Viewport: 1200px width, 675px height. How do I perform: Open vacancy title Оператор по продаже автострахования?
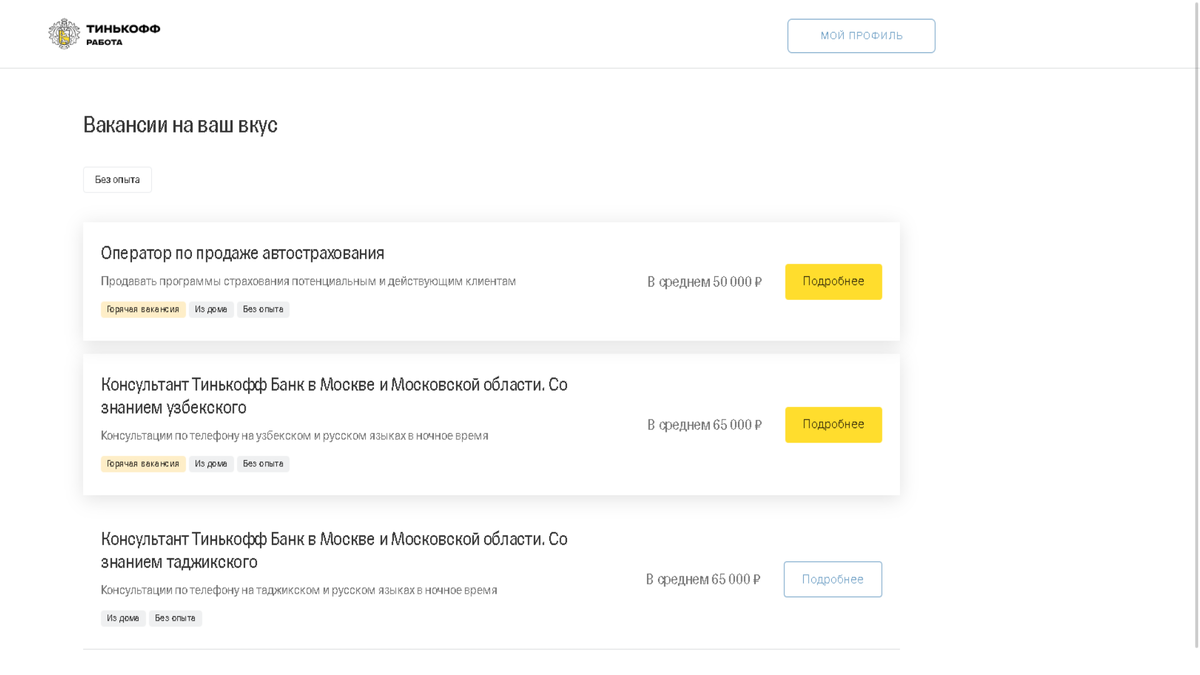242,253
